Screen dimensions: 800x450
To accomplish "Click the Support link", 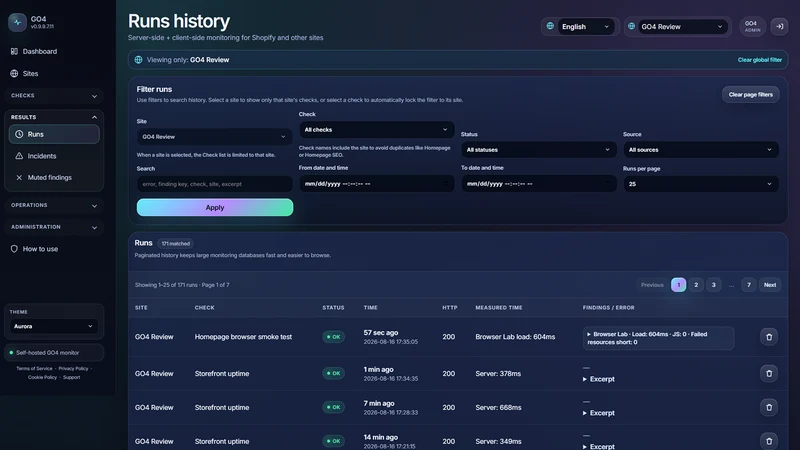I will [71, 378].
